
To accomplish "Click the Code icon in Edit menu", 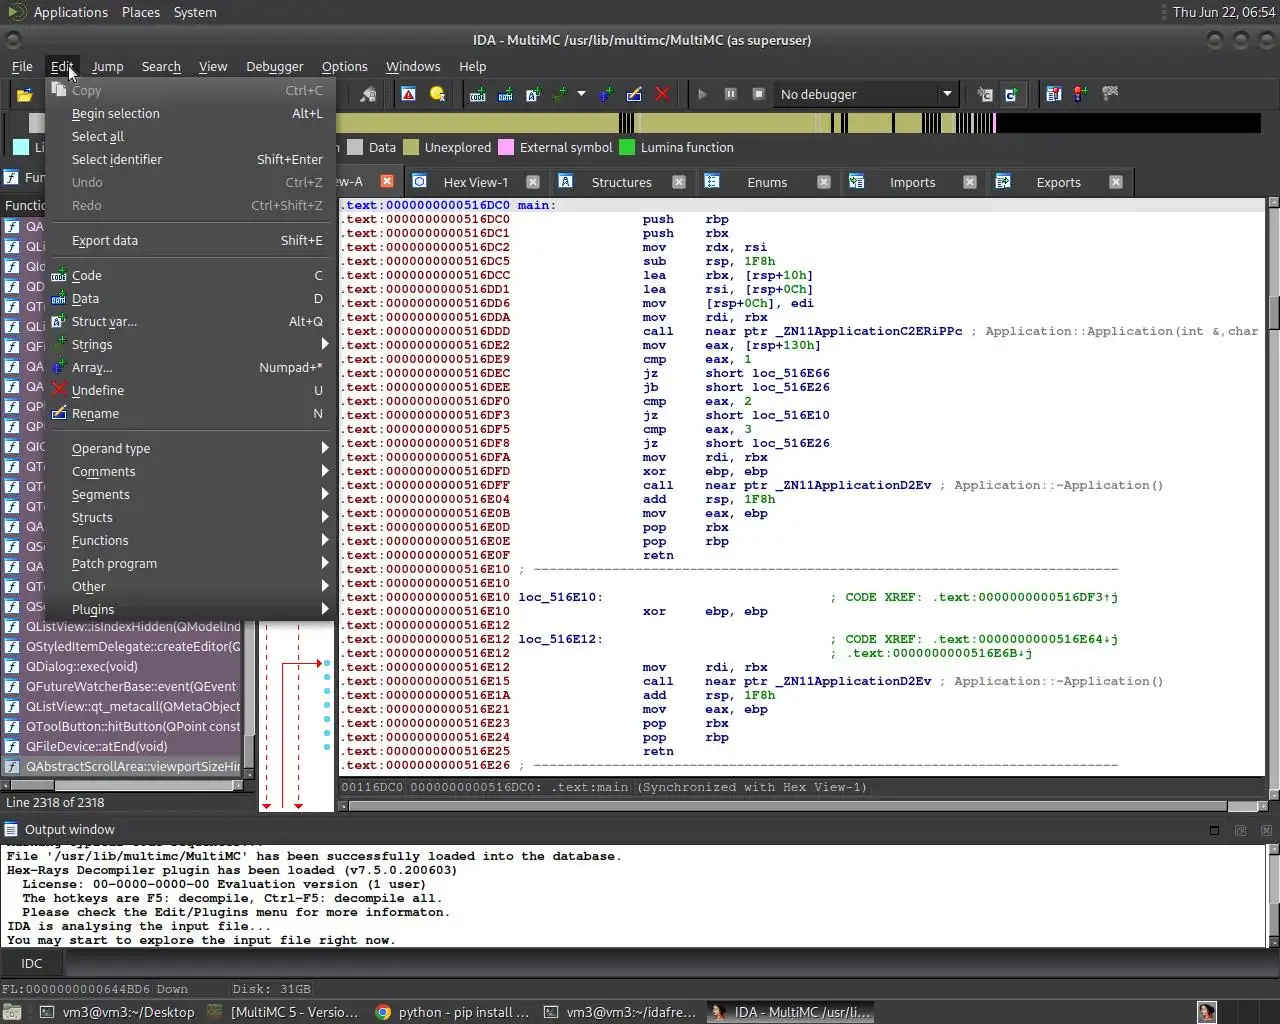I will pyautogui.click(x=59, y=275).
